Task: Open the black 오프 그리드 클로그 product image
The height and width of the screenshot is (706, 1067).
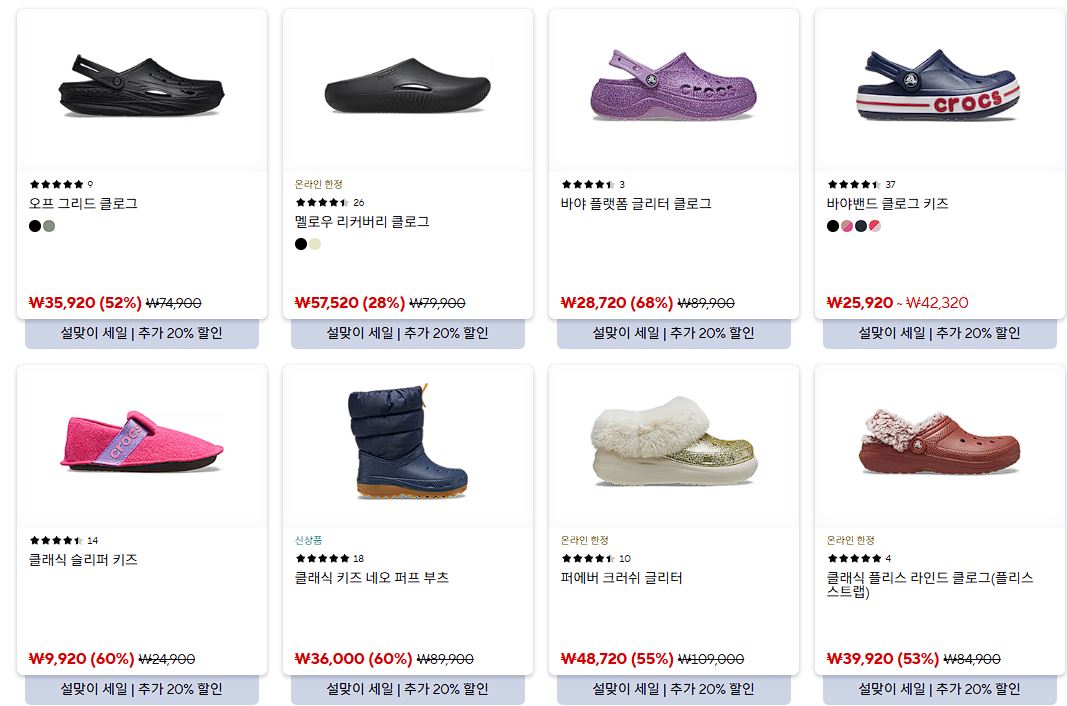Action: [142, 87]
